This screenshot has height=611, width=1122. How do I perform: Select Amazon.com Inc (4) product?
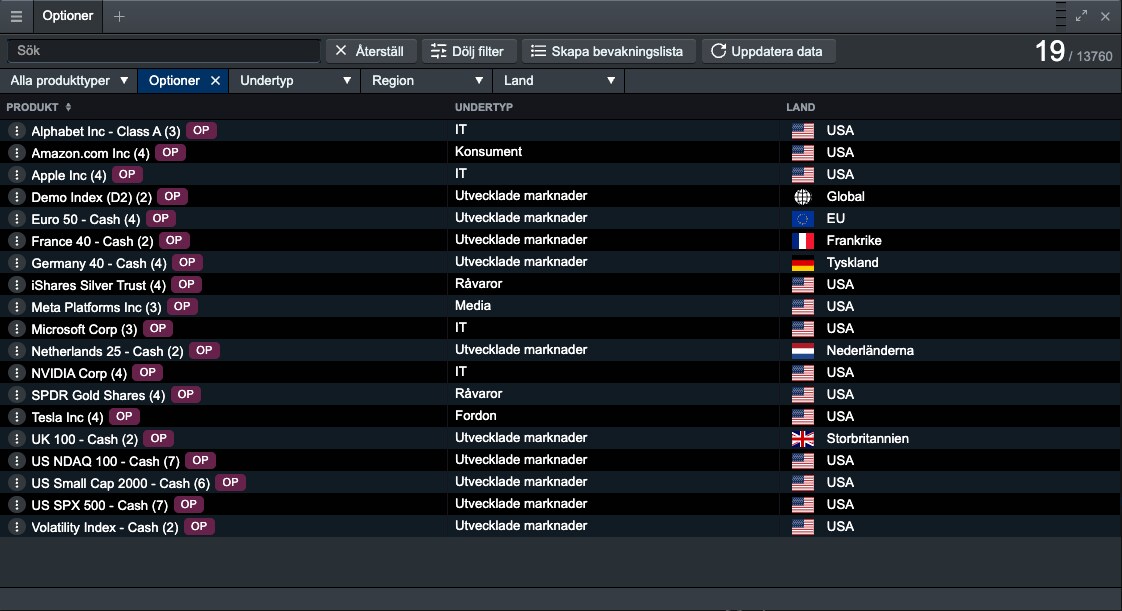click(x=90, y=154)
